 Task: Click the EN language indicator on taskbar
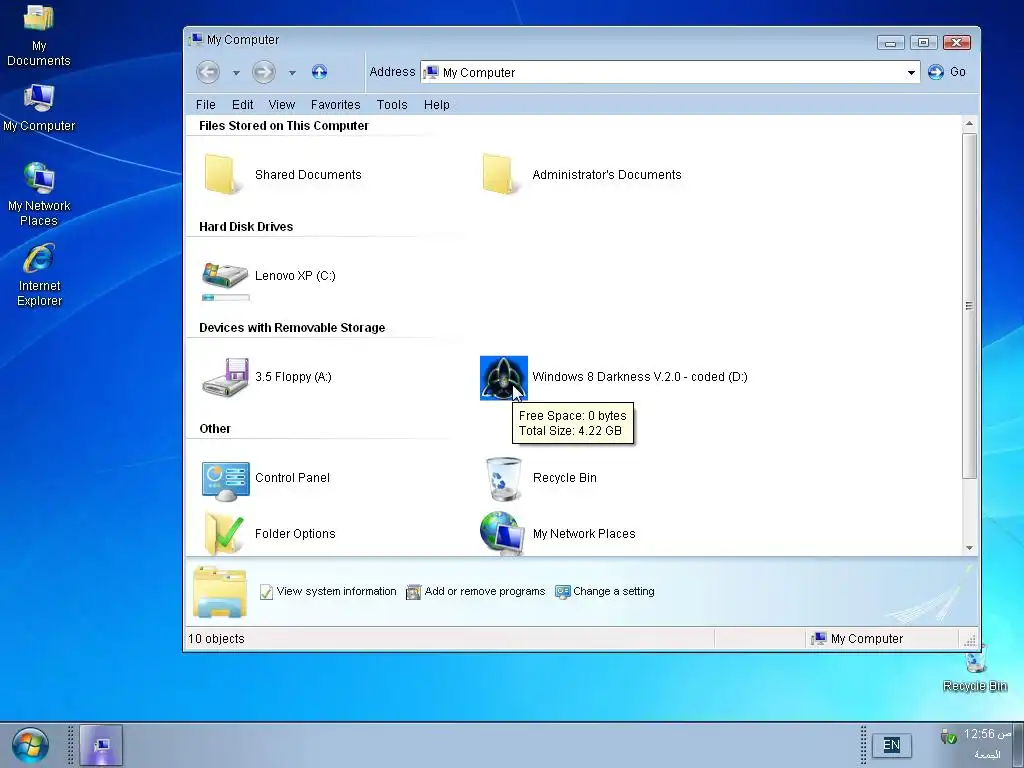pyautogui.click(x=891, y=744)
